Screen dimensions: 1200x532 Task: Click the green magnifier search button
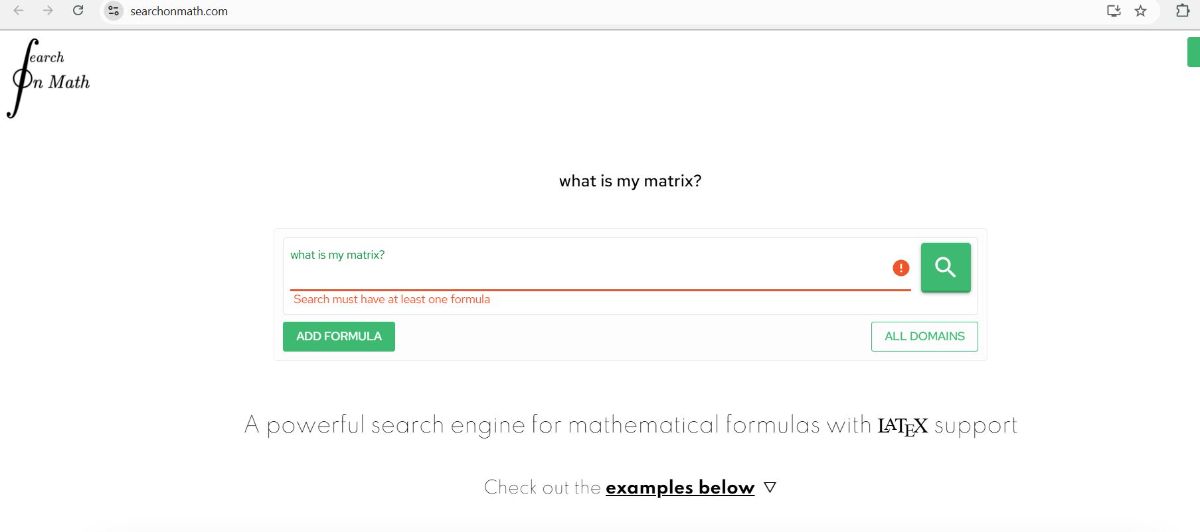(945, 267)
